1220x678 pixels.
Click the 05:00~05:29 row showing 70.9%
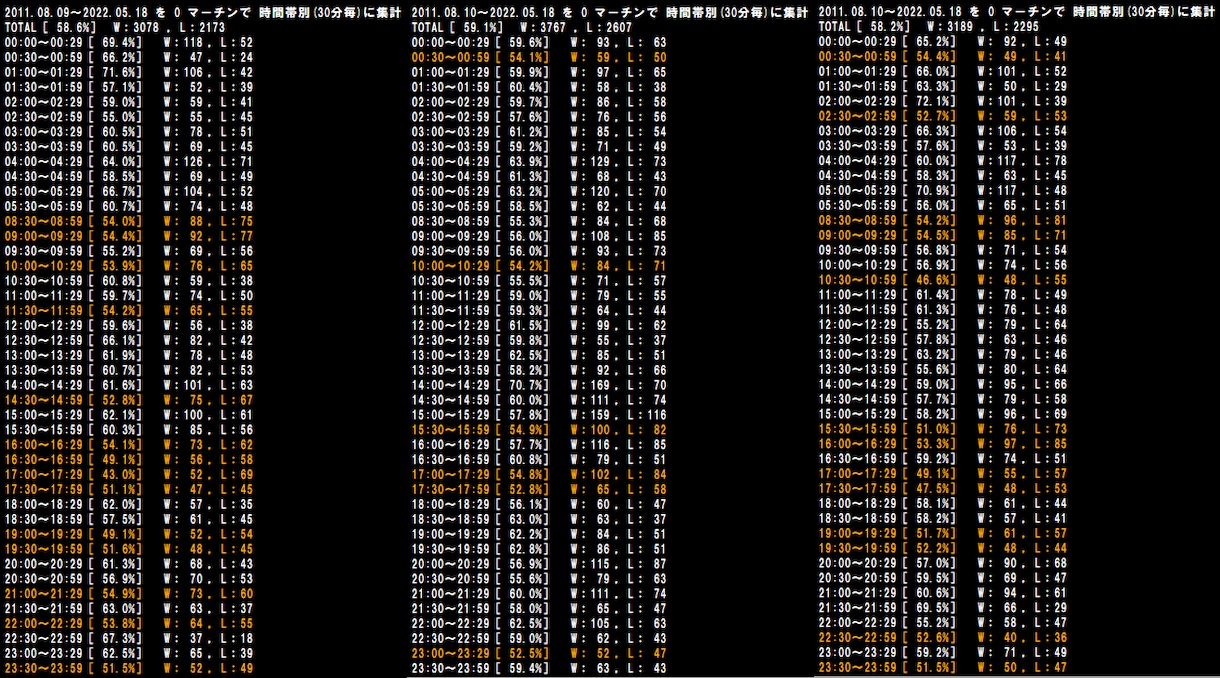click(x=943, y=191)
